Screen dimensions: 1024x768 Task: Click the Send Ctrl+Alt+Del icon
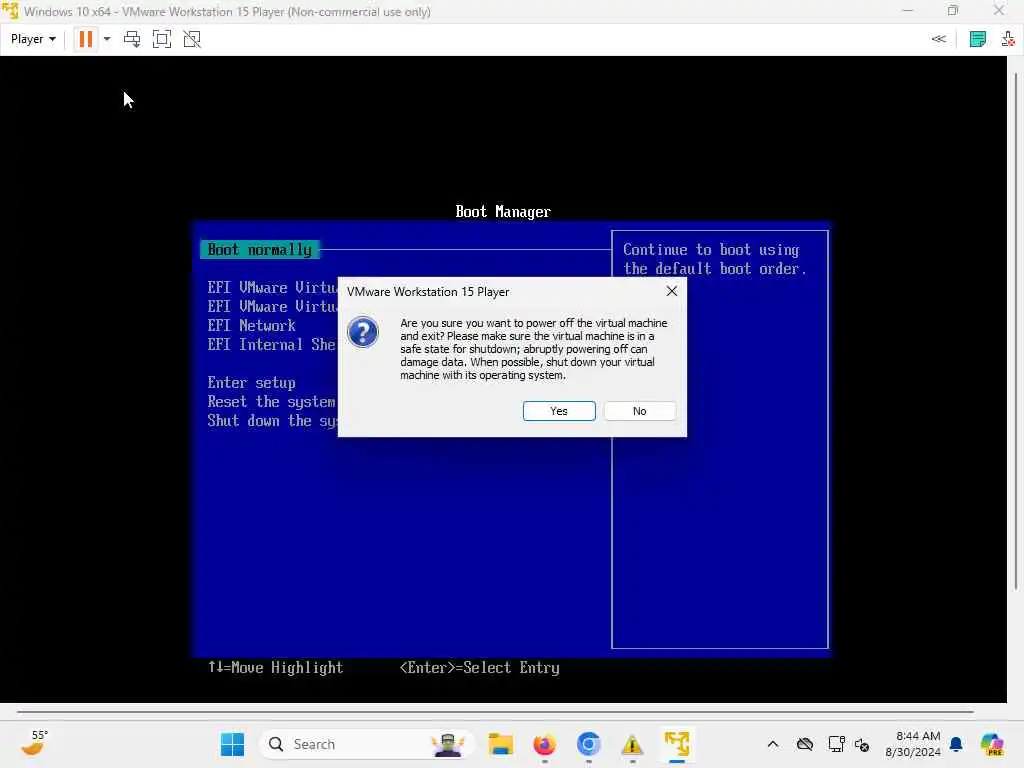point(132,39)
